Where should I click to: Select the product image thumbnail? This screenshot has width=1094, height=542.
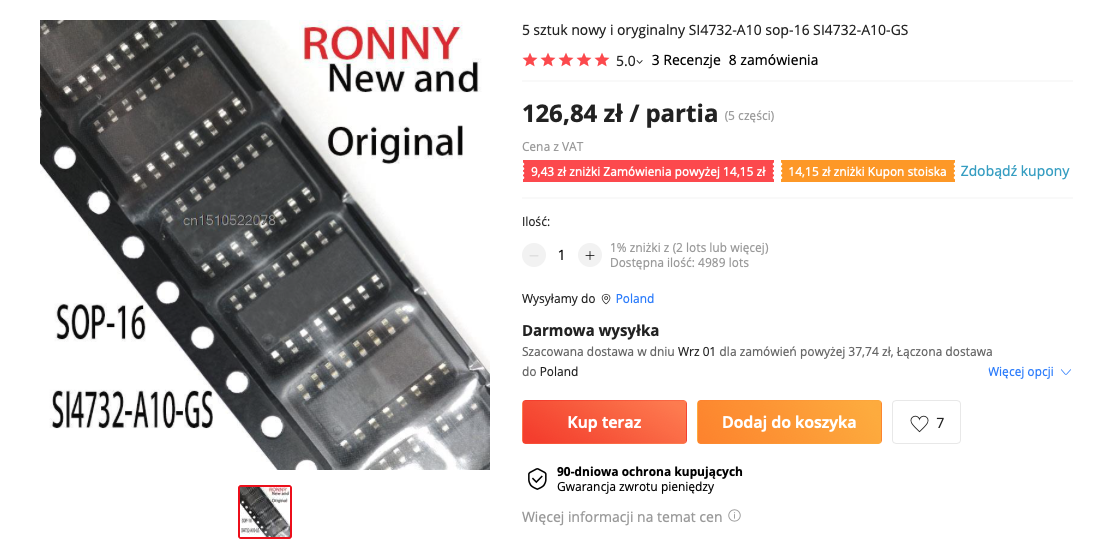[264, 512]
